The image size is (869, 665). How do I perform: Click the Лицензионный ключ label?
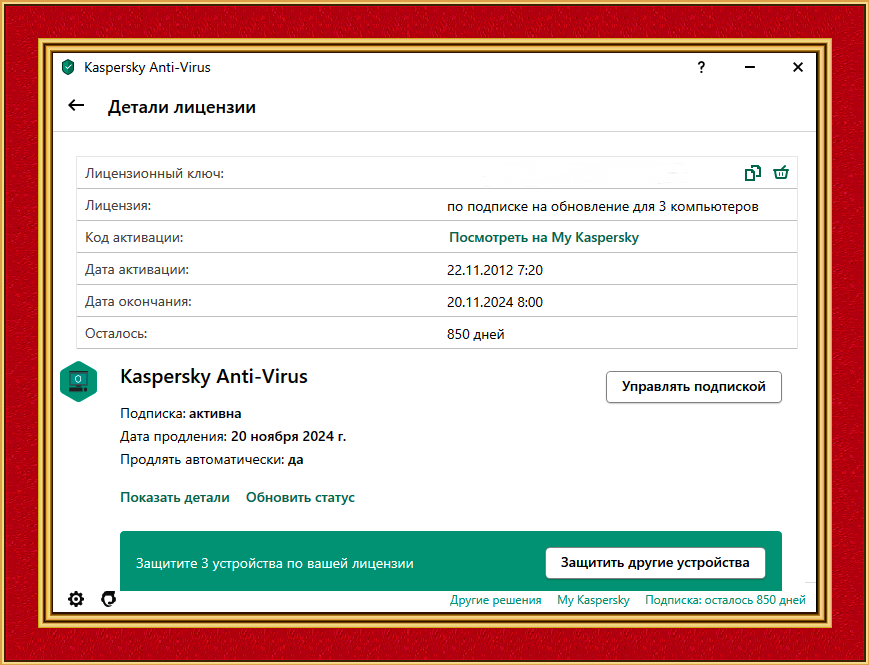coord(154,173)
